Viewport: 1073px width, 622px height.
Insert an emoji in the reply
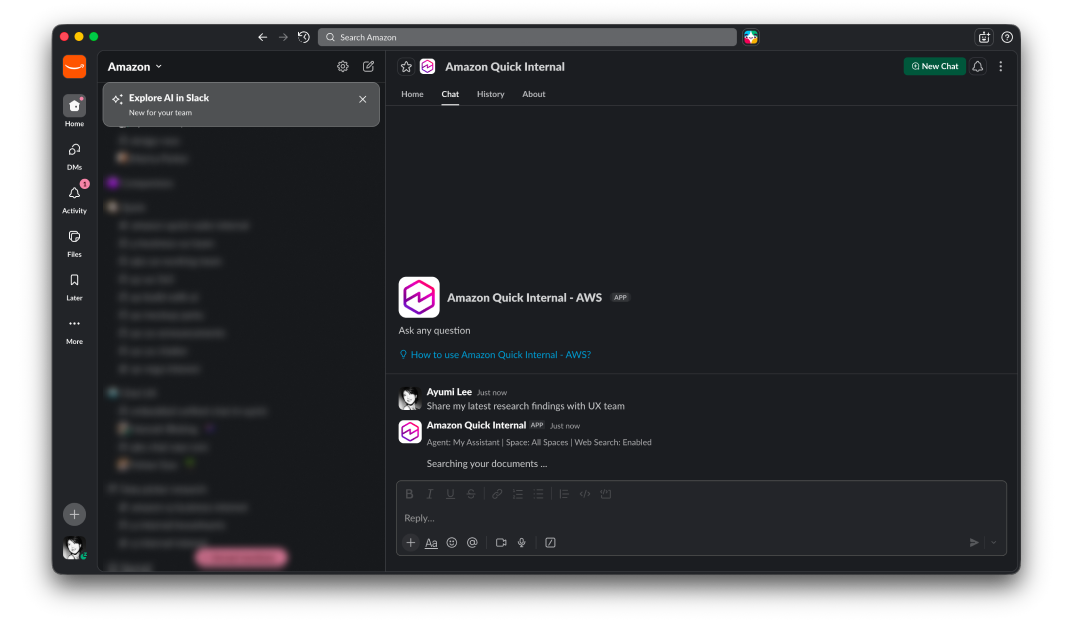pos(452,543)
